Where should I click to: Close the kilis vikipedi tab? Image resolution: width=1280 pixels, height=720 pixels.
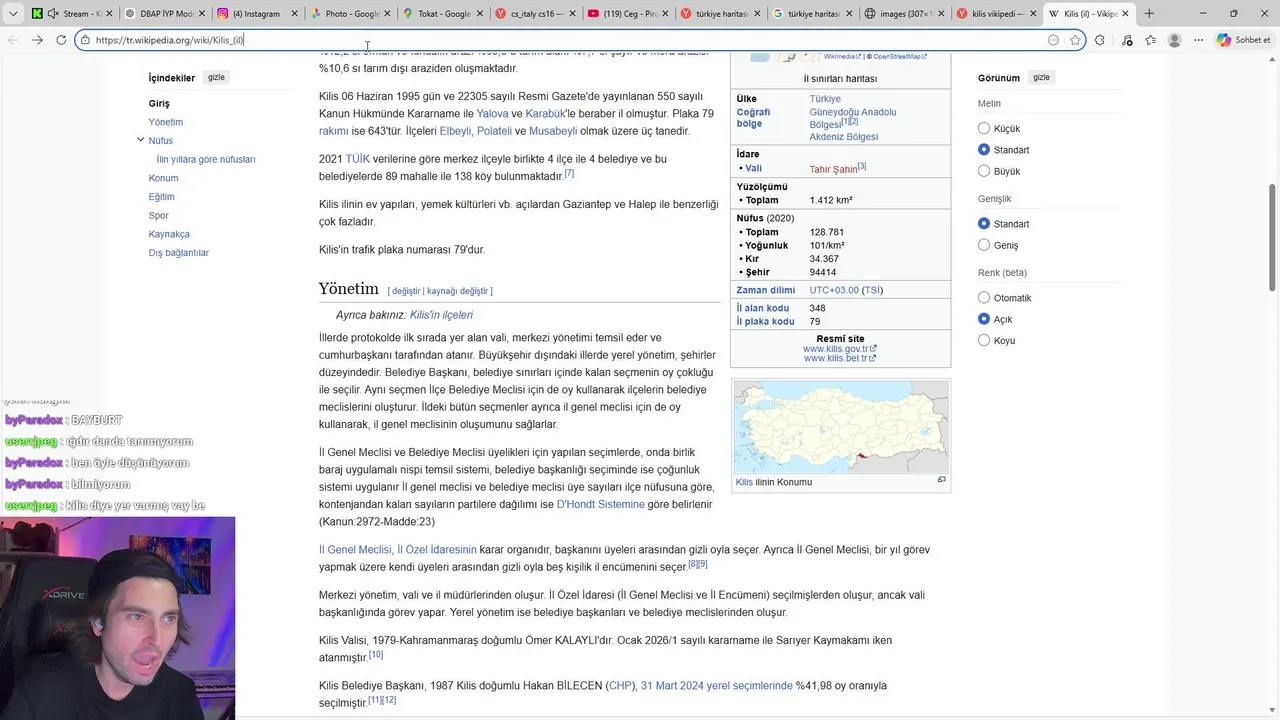coord(1033,14)
